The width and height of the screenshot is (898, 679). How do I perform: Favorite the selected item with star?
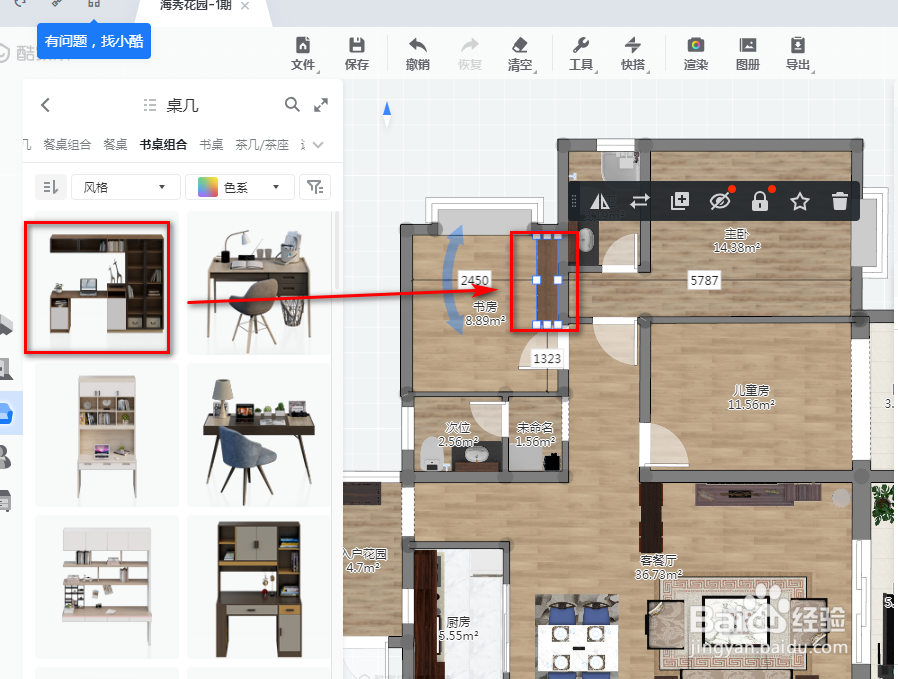coord(799,201)
